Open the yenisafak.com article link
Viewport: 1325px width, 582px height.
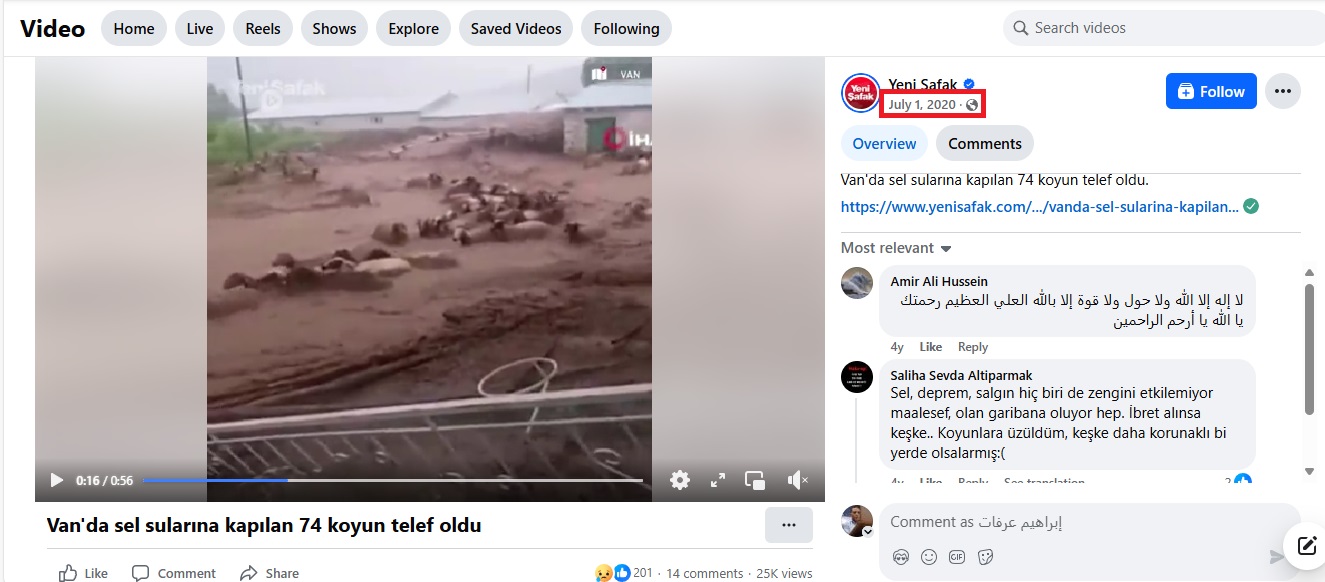click(x=1040, y=207)
